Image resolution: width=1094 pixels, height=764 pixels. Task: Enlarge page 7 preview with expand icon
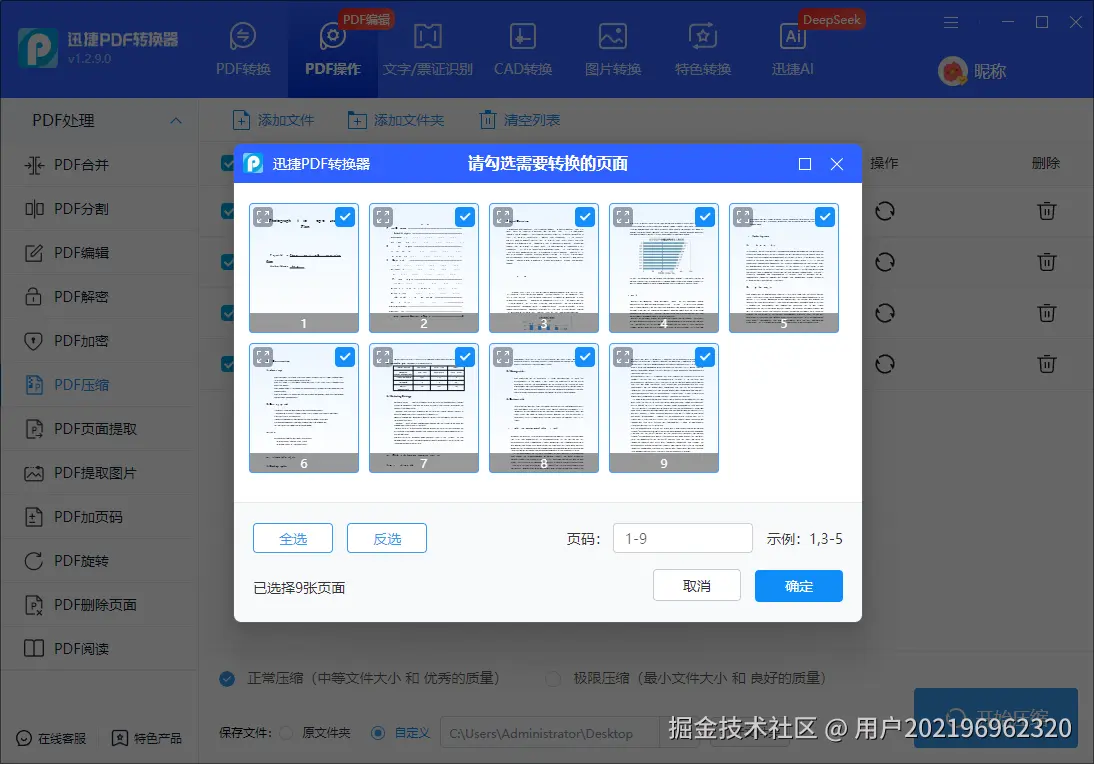383,357
